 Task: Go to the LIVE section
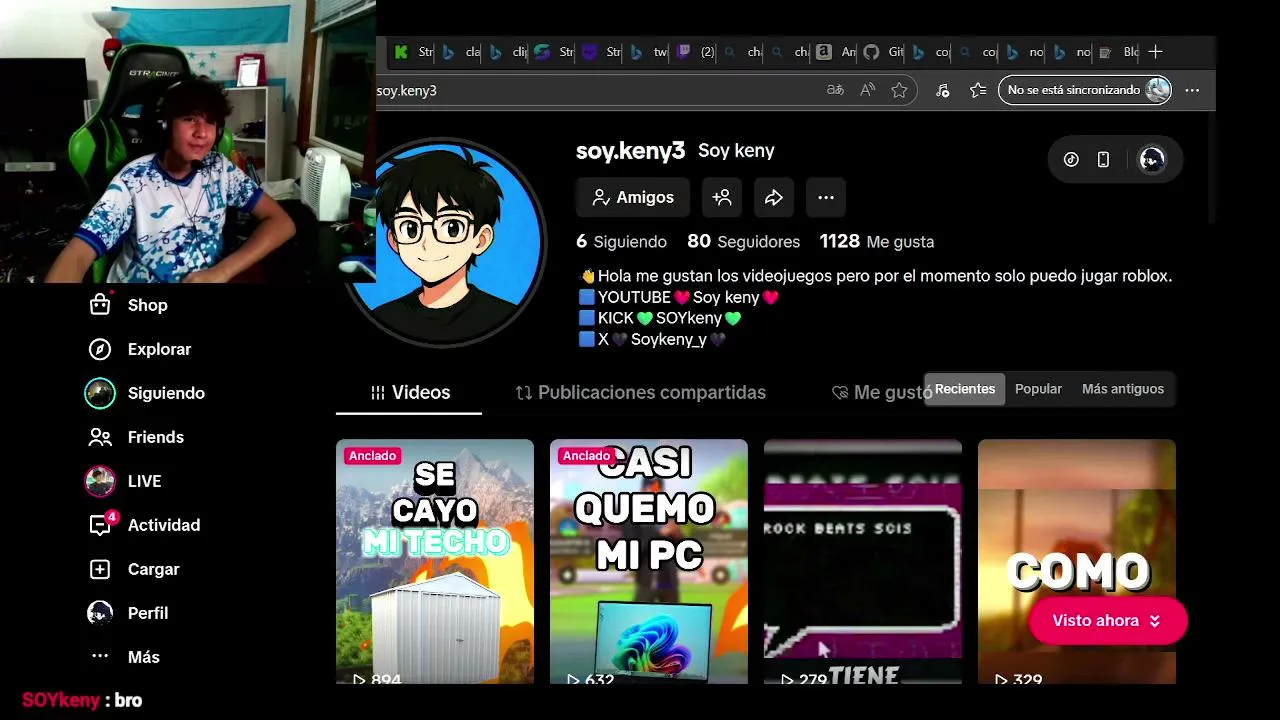pos(123,481)
